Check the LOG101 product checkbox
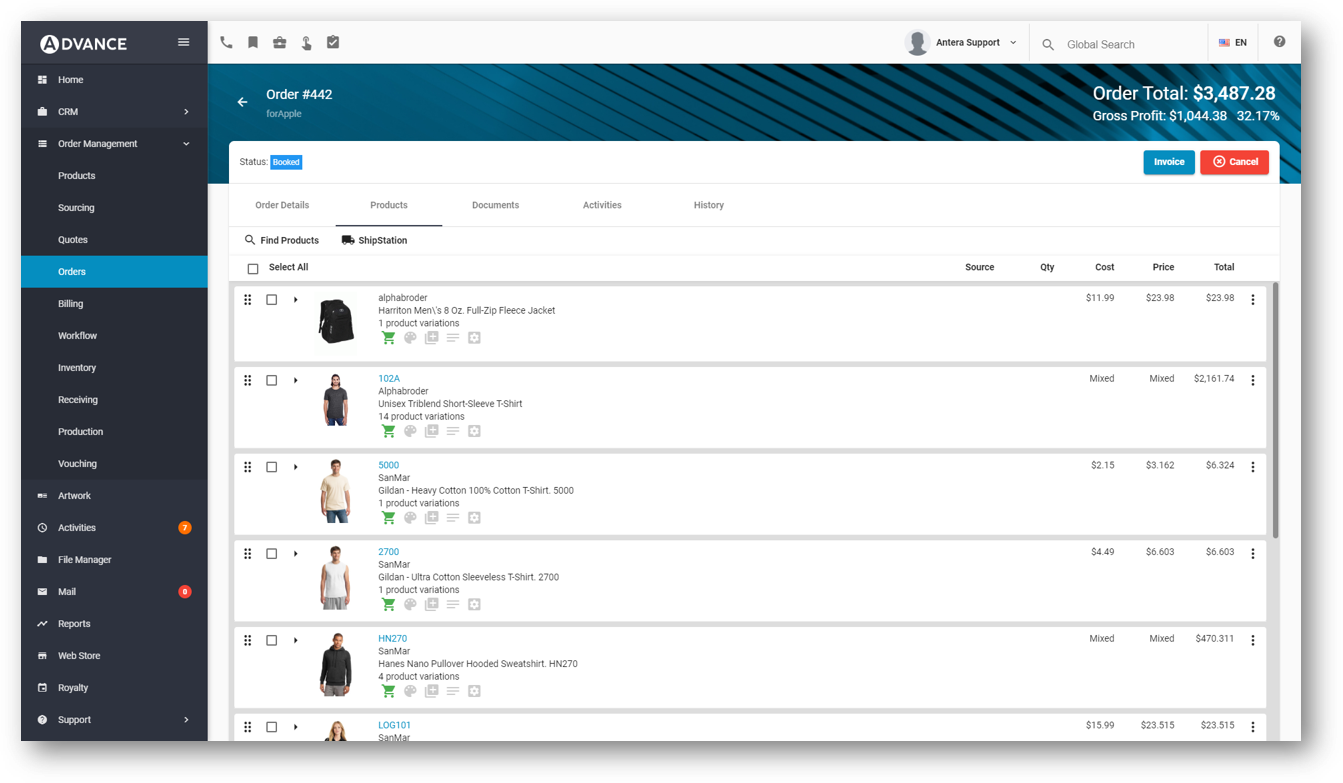This screenshot has height=783, width=1343. point(271,727)
